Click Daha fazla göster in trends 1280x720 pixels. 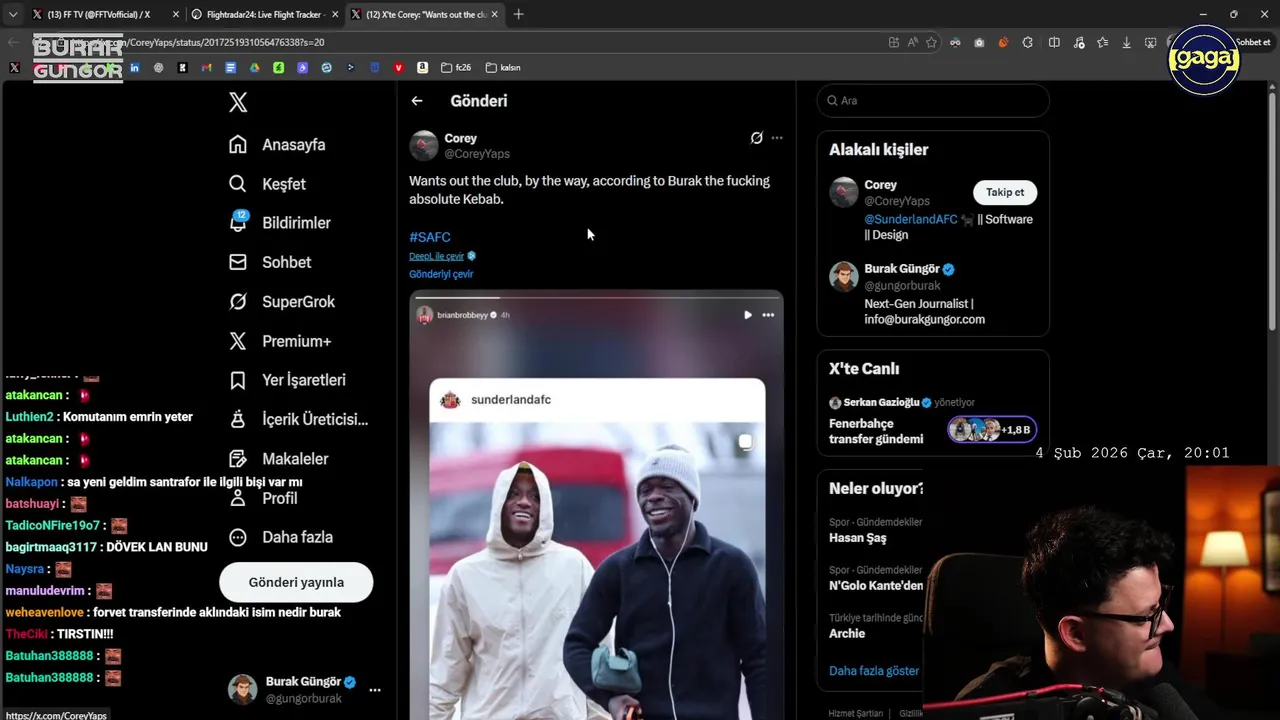click(874, 671)
